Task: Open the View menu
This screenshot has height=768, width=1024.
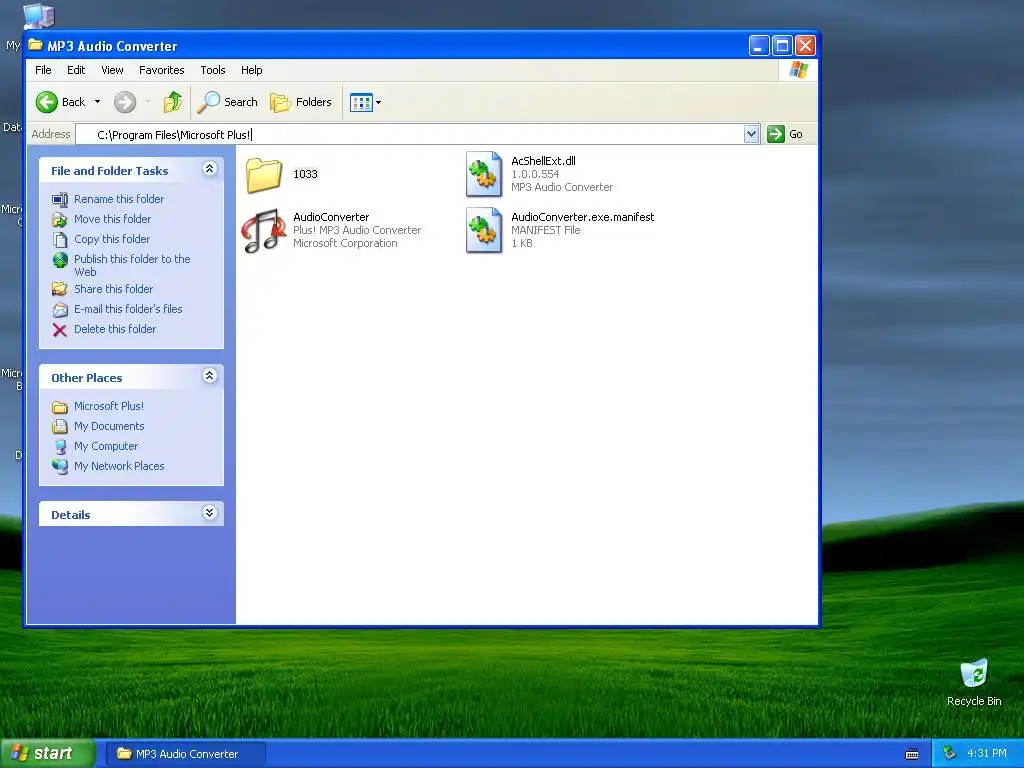Action: pyautogui.click(x=112, y=70)
